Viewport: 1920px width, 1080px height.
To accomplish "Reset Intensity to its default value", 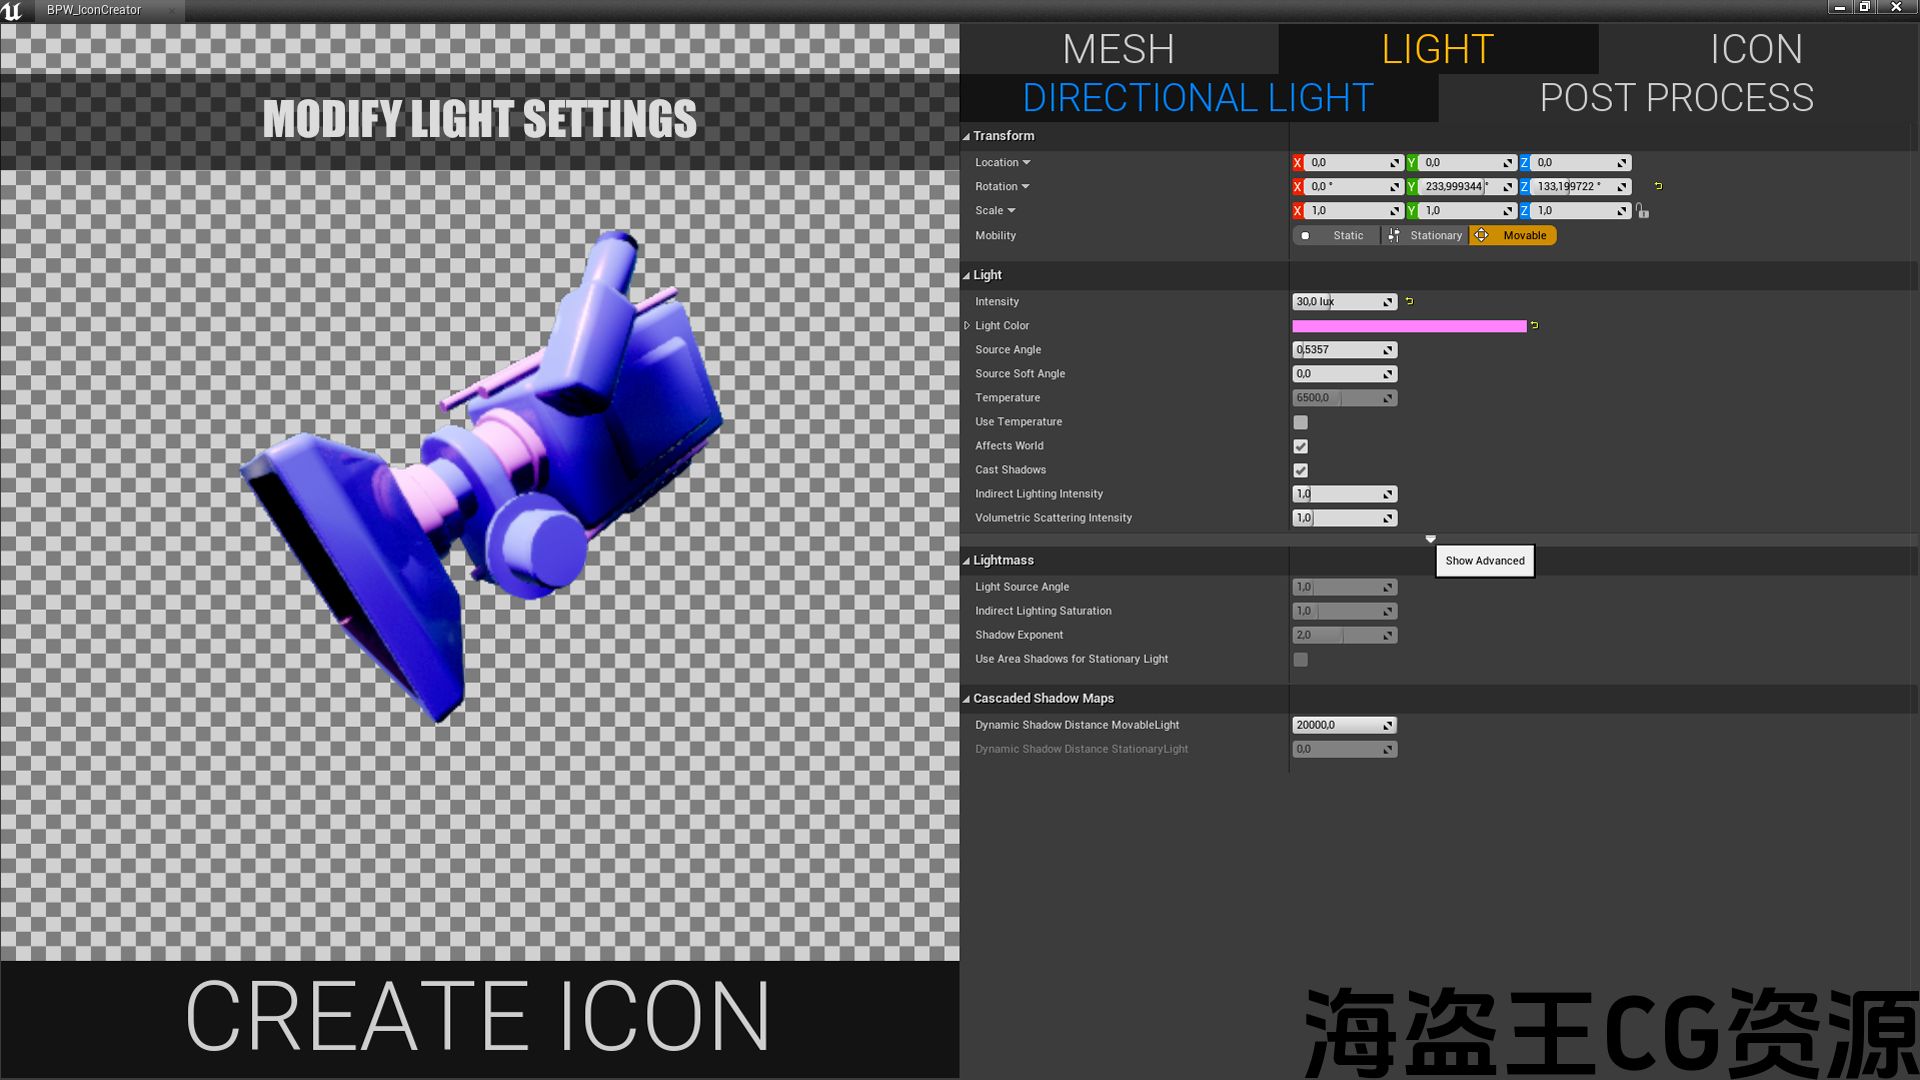I will pyautogui.click(x=1409, y=301).
